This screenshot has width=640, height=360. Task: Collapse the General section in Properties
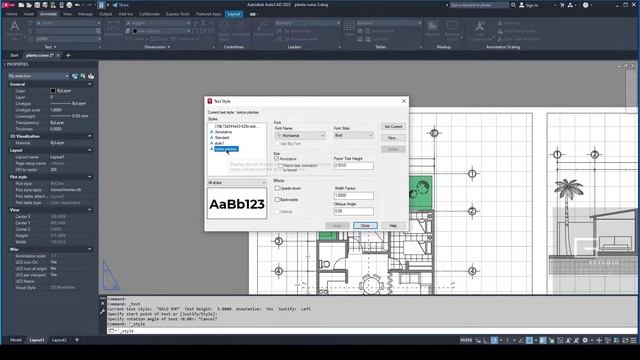pos(90,84)
